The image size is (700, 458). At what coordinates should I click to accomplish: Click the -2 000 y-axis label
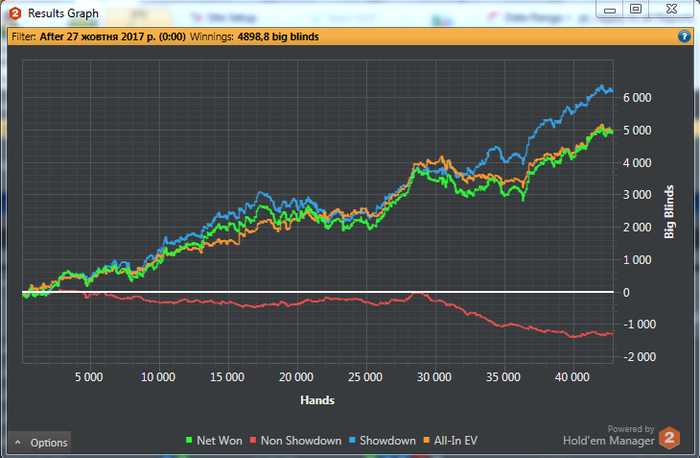point(639,357)
